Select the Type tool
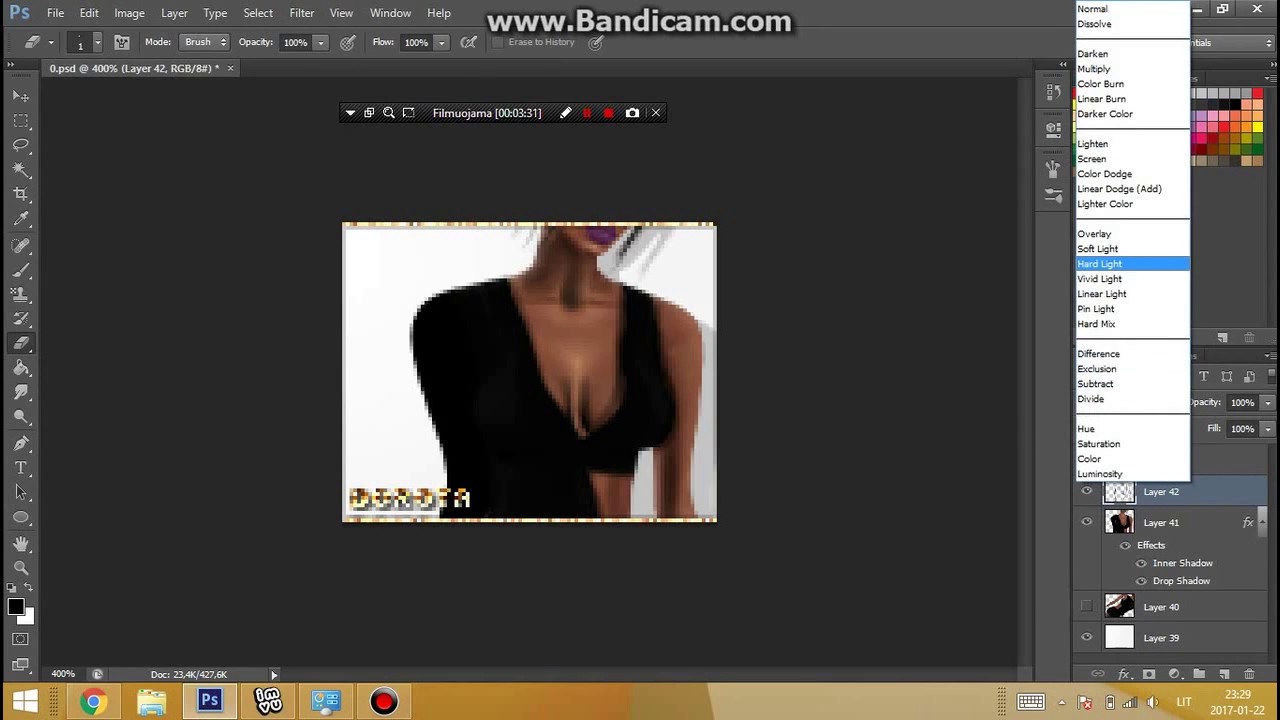The image size is (1280, 720). (21, 467)
